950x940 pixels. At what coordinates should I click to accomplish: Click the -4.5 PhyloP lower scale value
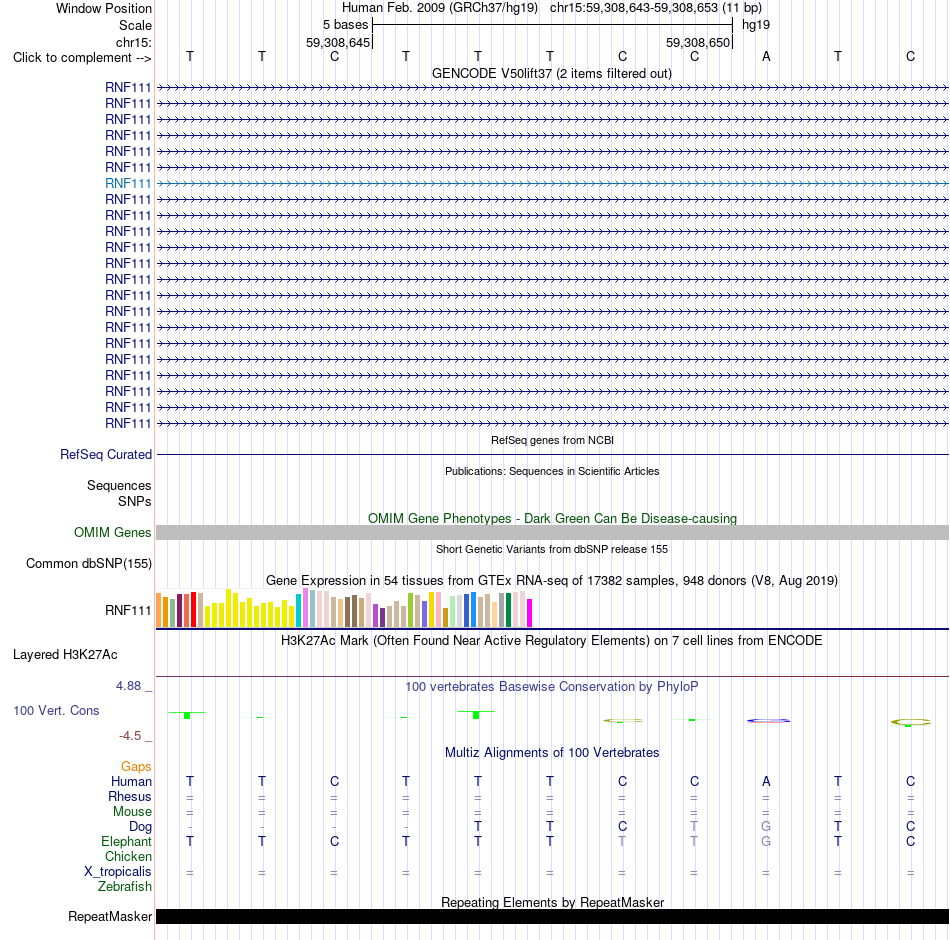click(130, 735)
